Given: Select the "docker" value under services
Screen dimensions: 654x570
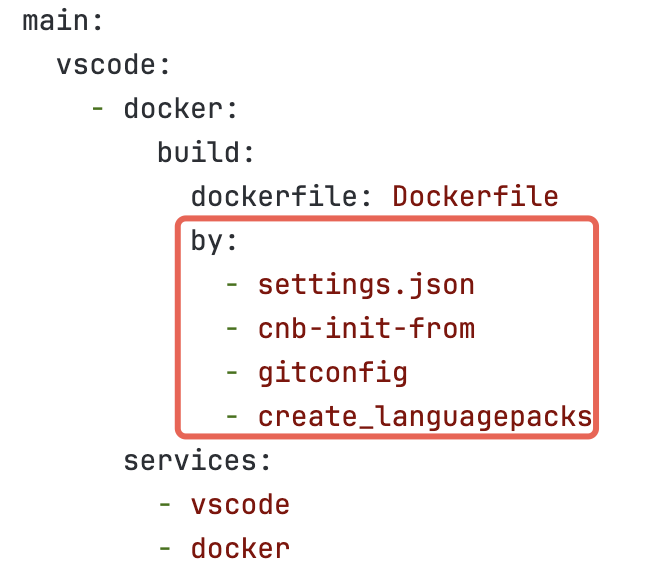Looking at the screenshot, I should click(x=240, y=549).
